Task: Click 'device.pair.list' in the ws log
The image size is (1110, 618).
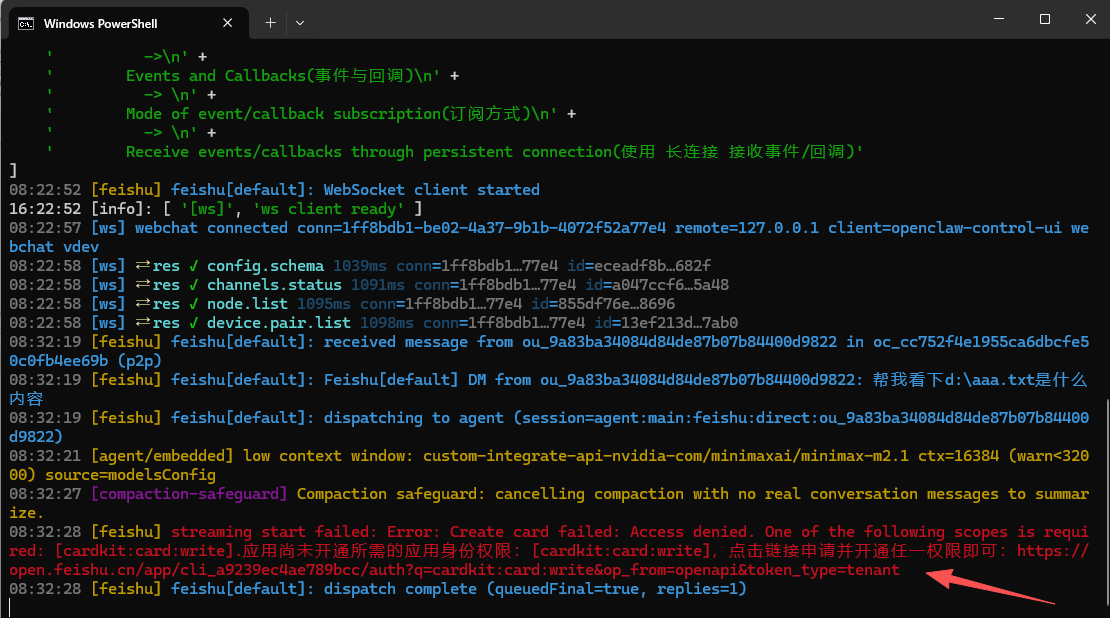Action: pyautogui.click(x=278, y=324)
